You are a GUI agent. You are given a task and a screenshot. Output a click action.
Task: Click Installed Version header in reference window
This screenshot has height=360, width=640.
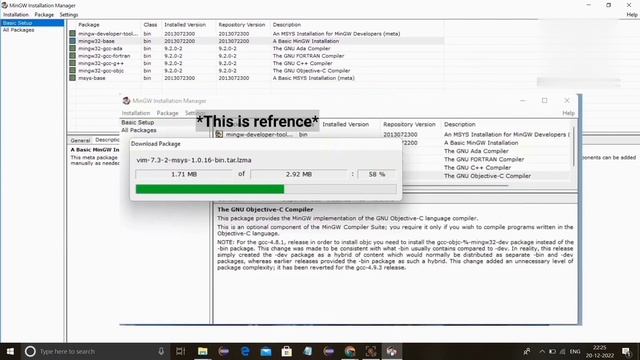[x=346, y=124]
